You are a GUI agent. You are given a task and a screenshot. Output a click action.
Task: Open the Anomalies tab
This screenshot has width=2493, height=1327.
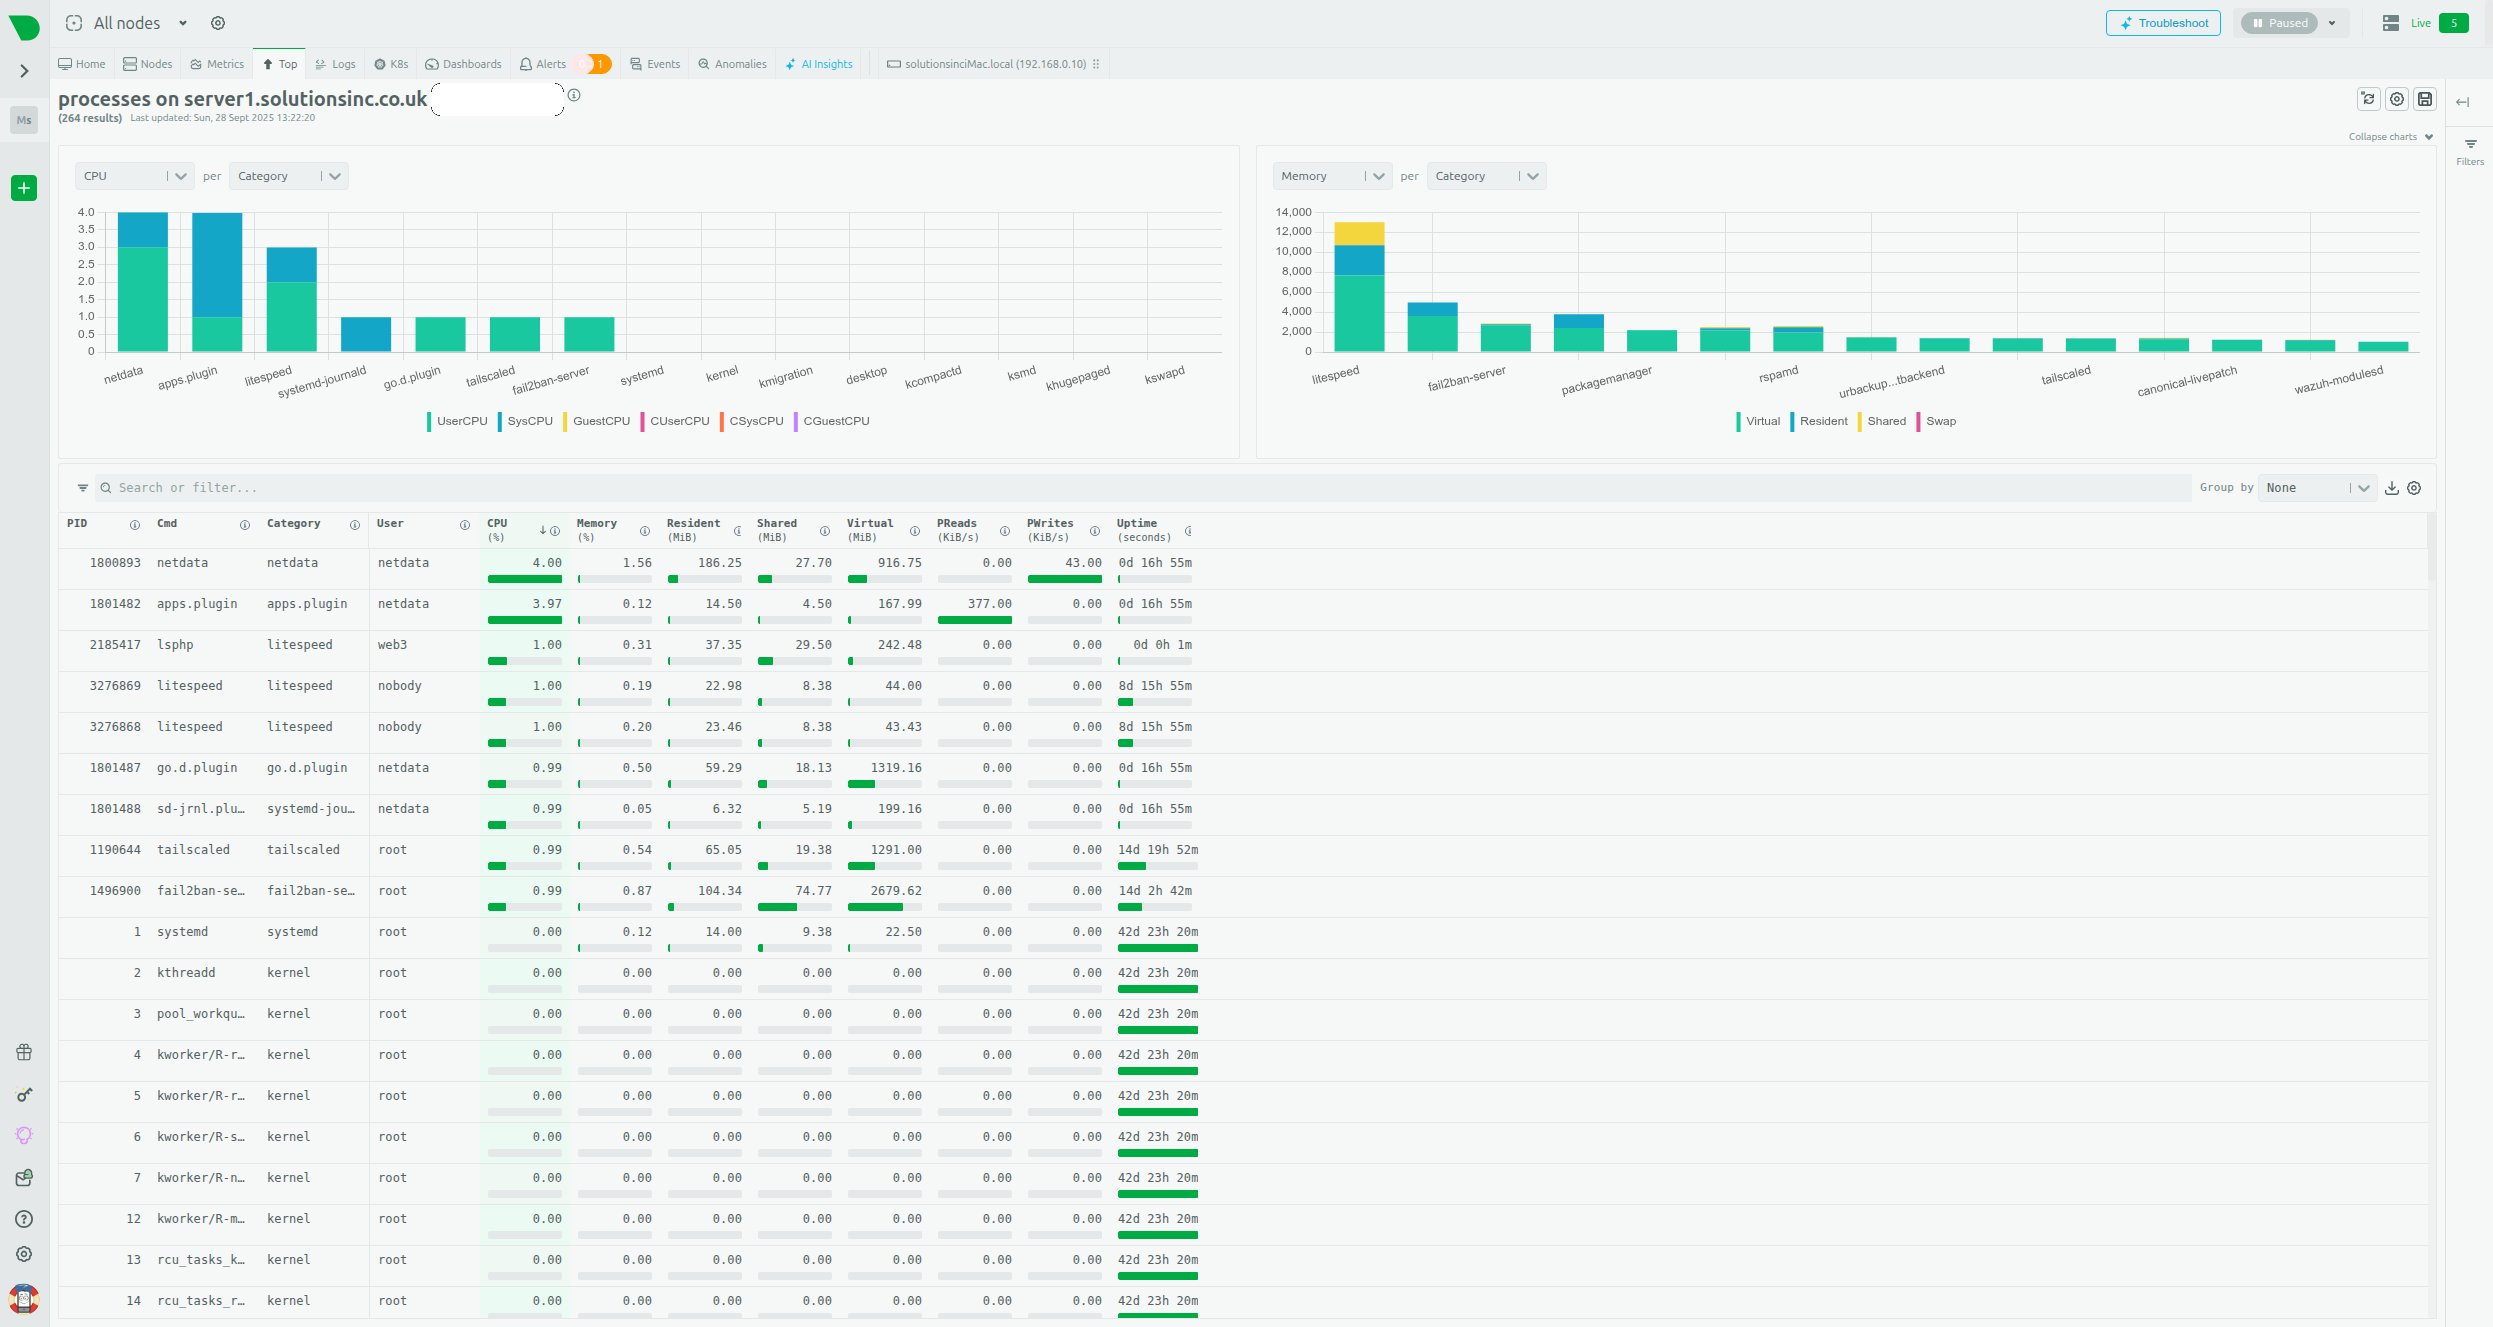click(x=732, y=64)
